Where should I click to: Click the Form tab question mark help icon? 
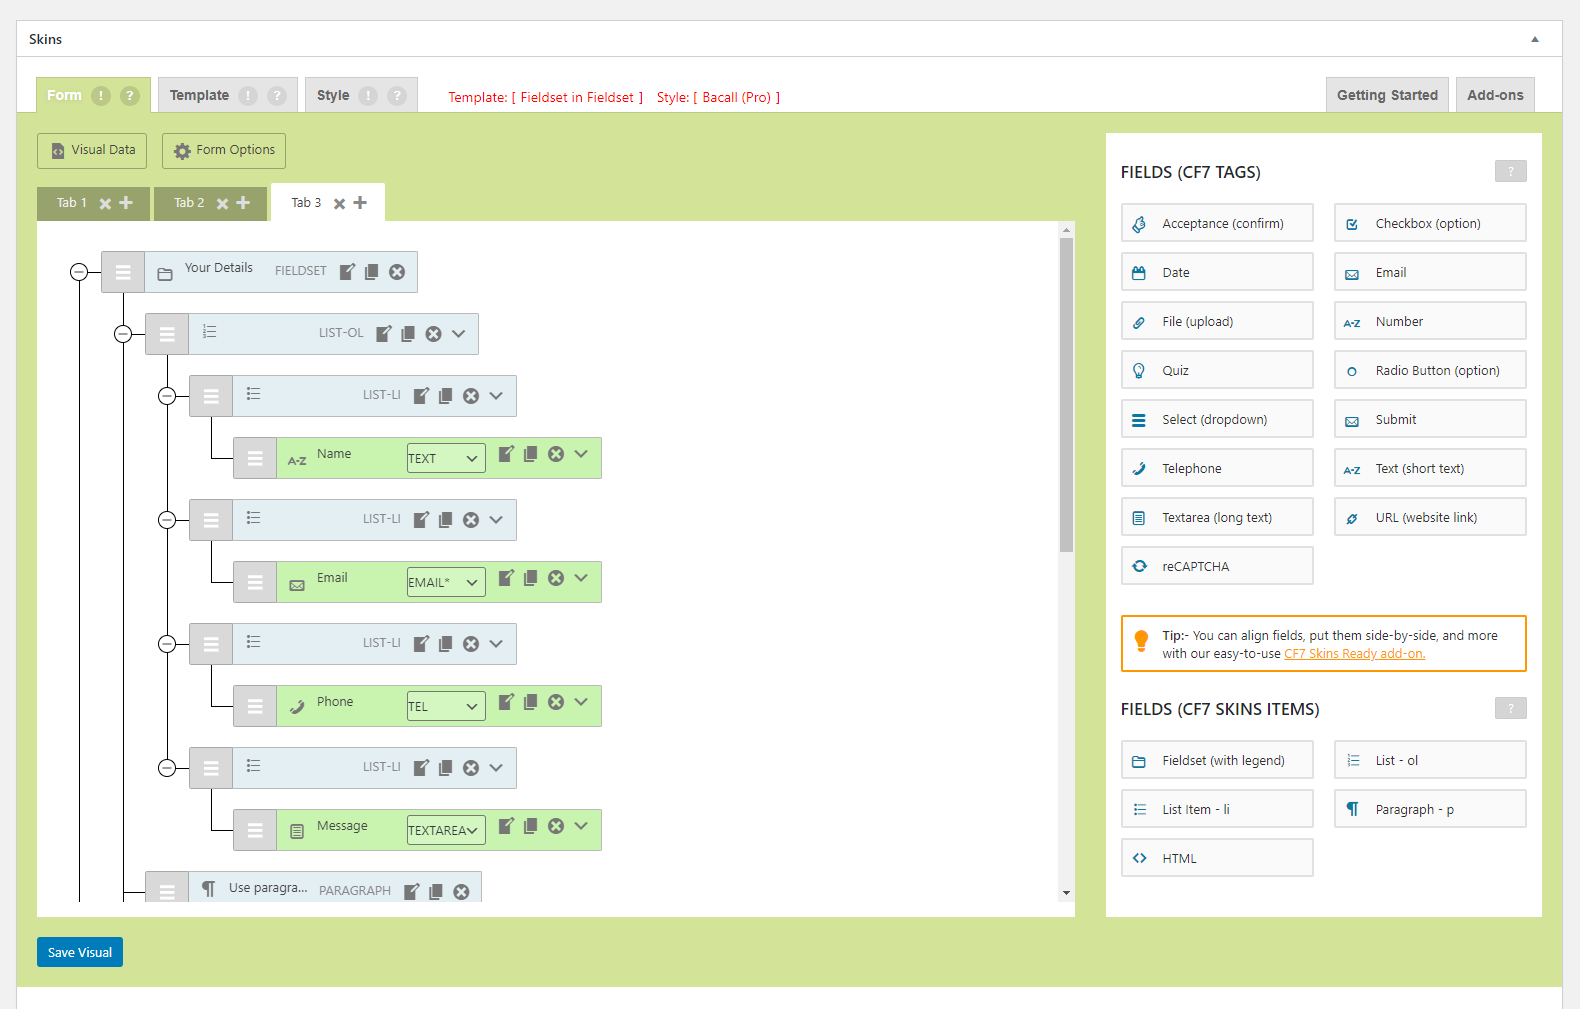(130, 96)
